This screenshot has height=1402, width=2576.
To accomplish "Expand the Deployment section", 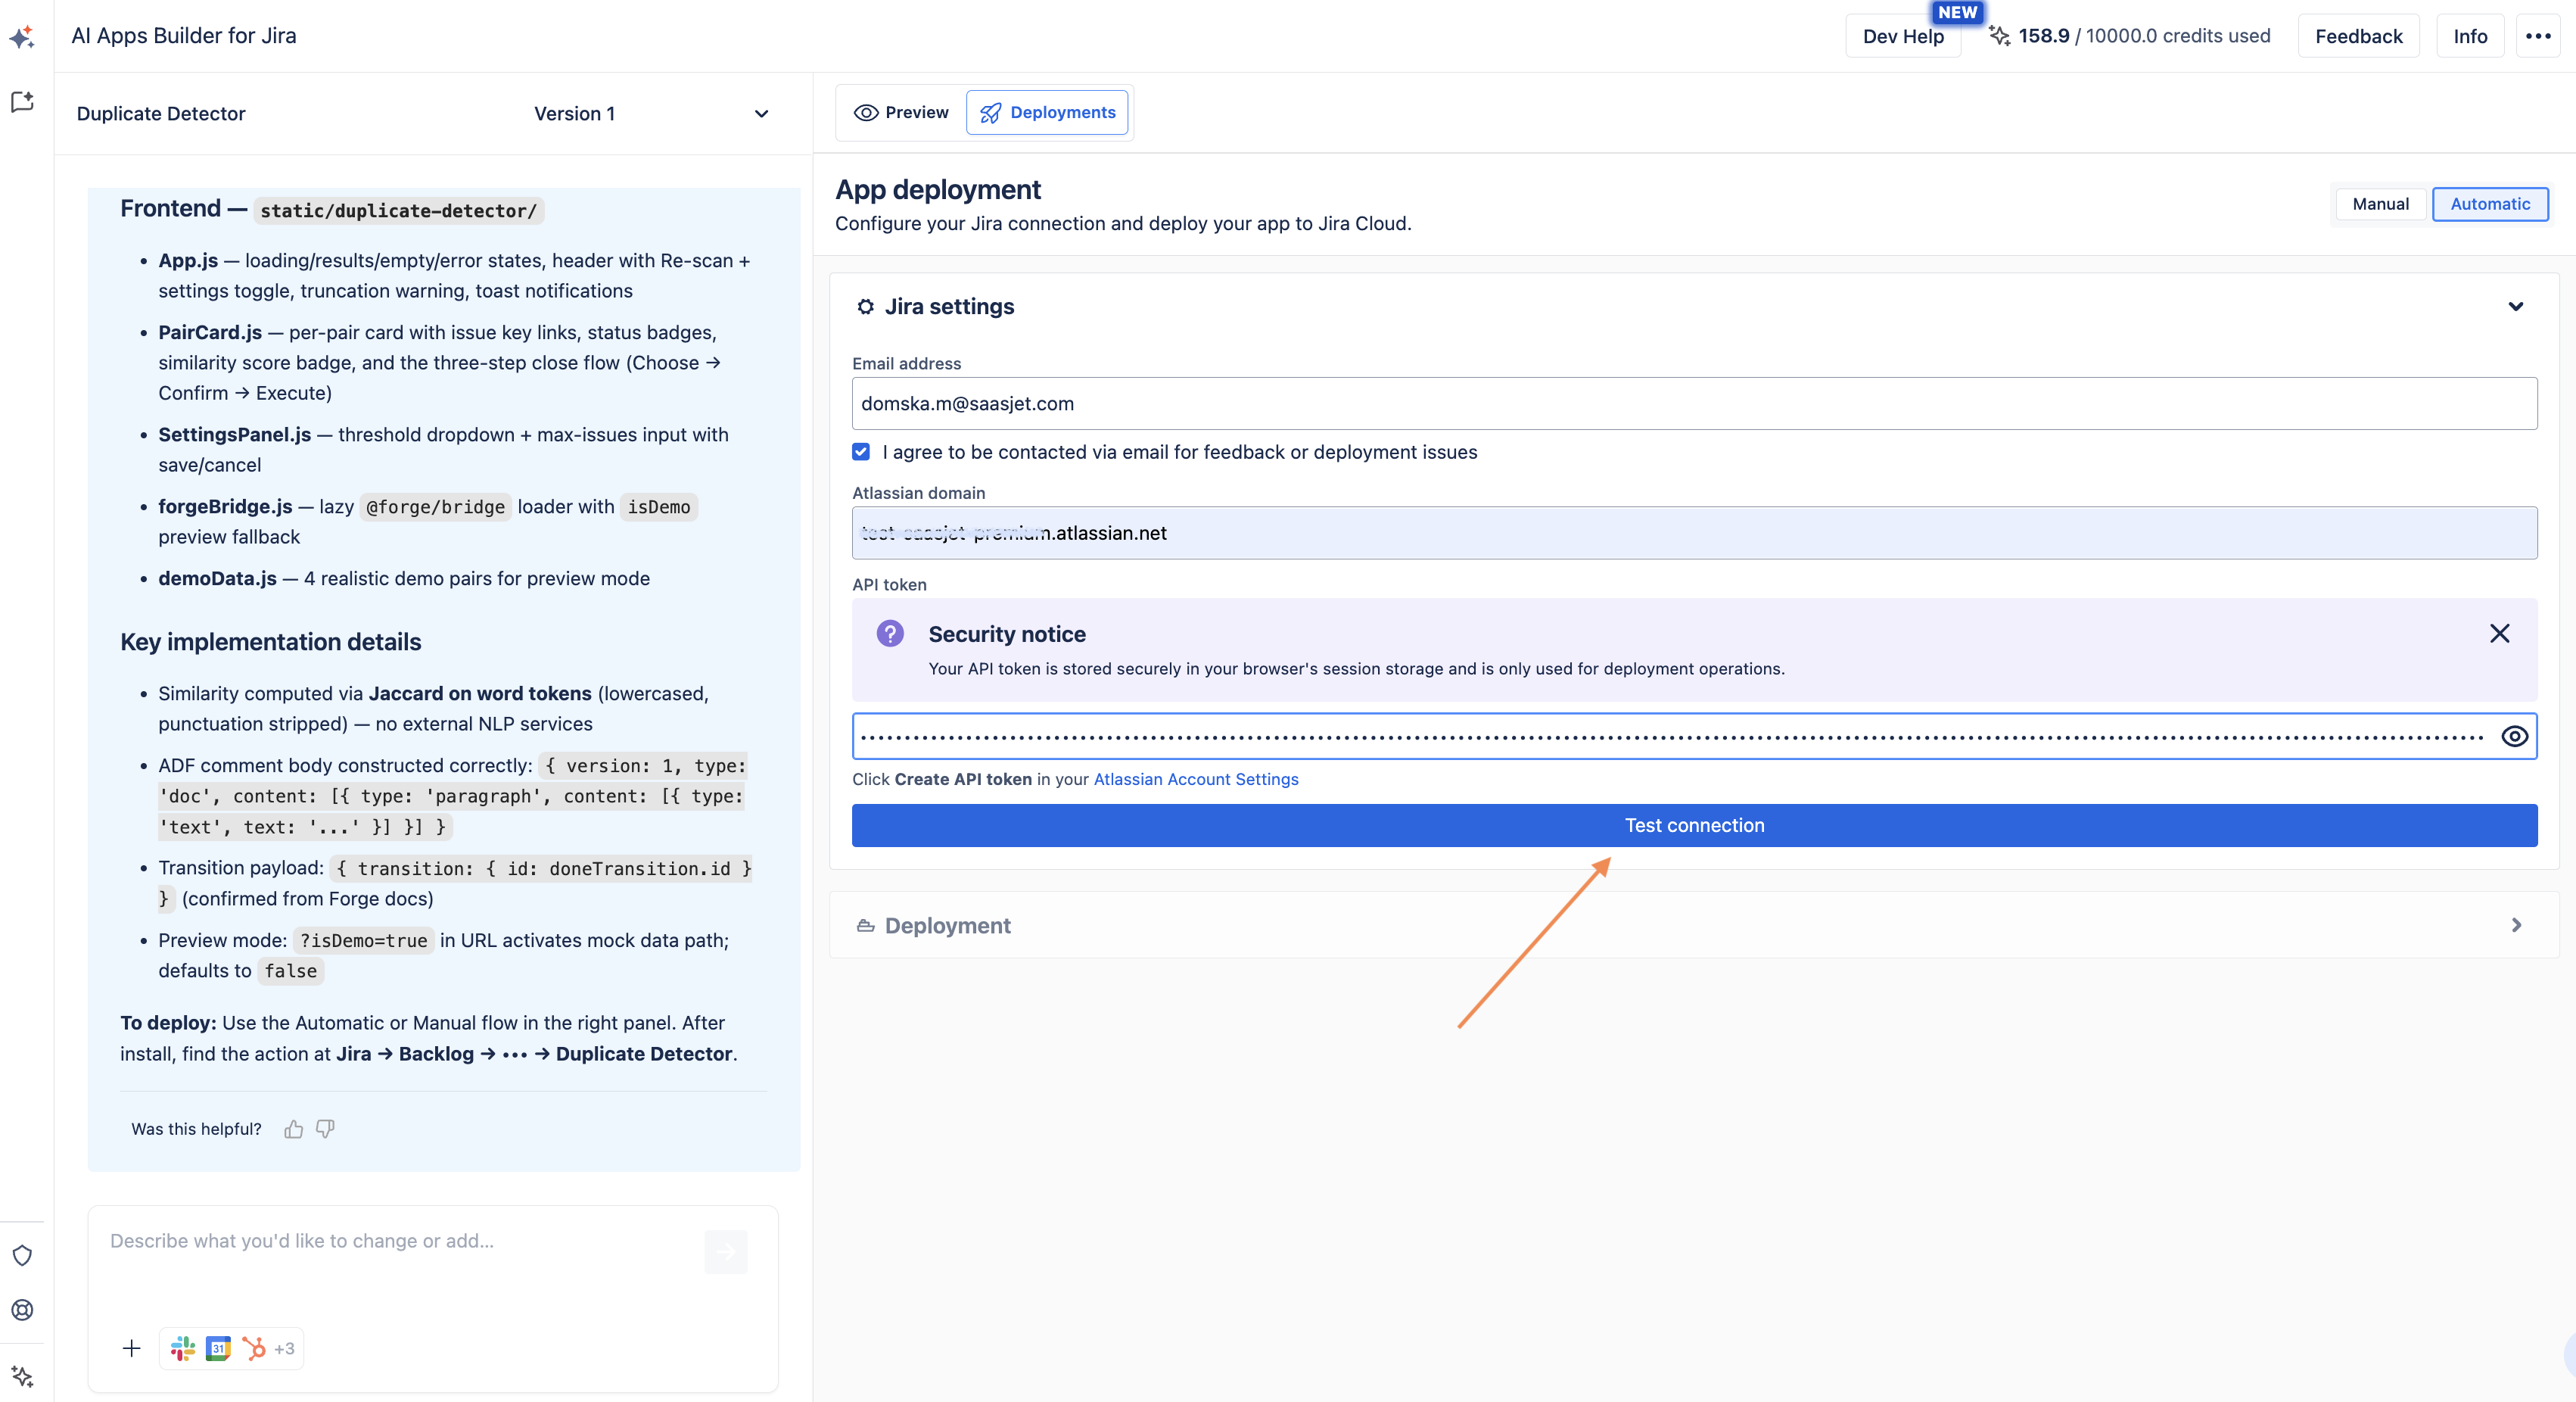I will click(x=2516, y=926).
